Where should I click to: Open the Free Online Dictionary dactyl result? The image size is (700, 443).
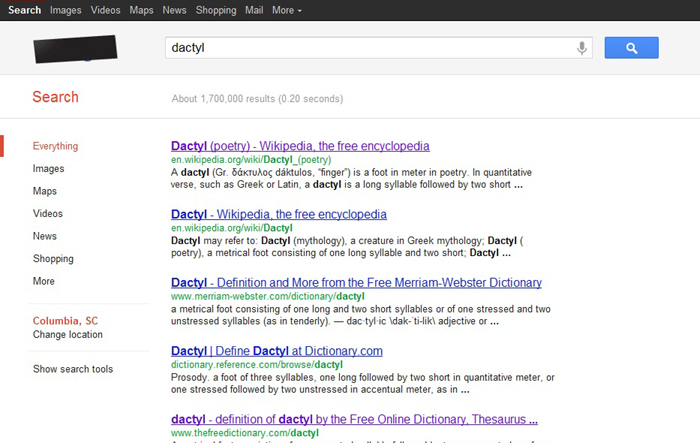(x=354, y=419)
